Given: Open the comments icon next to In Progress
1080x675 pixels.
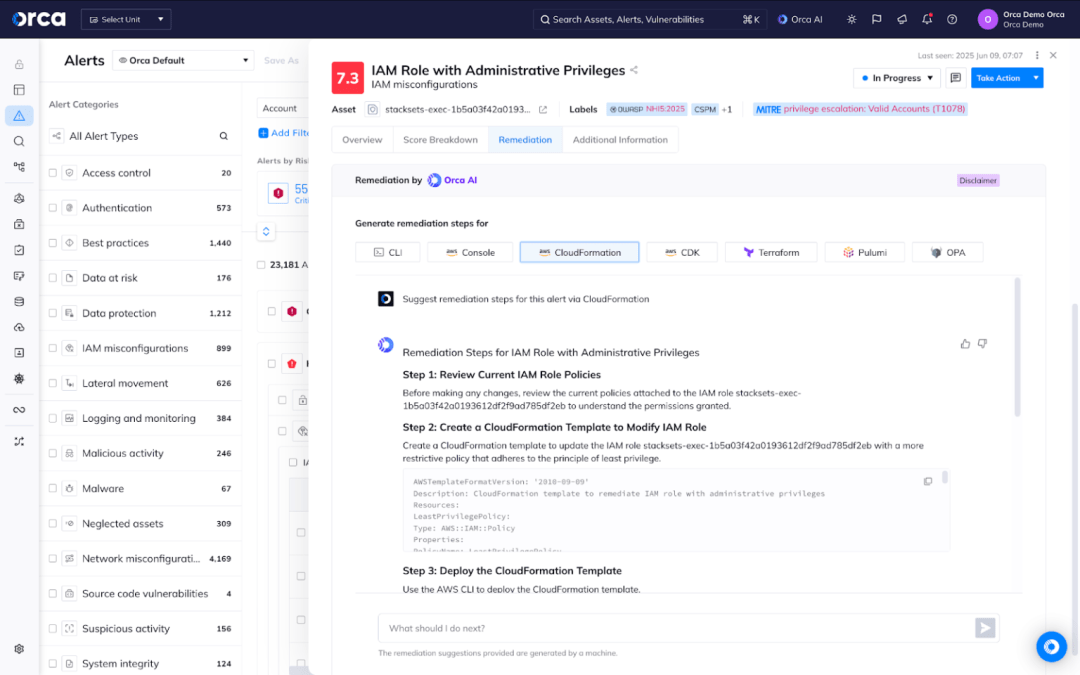Looking at the screenshot, I should click(x=955, y=78).
